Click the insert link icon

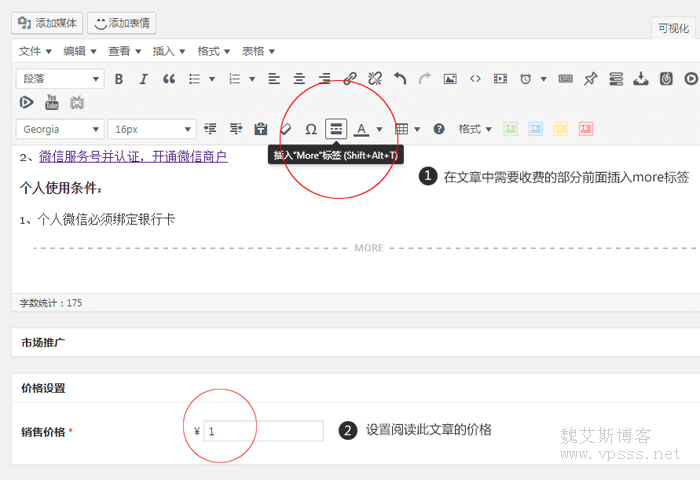[x=350, y=78]
